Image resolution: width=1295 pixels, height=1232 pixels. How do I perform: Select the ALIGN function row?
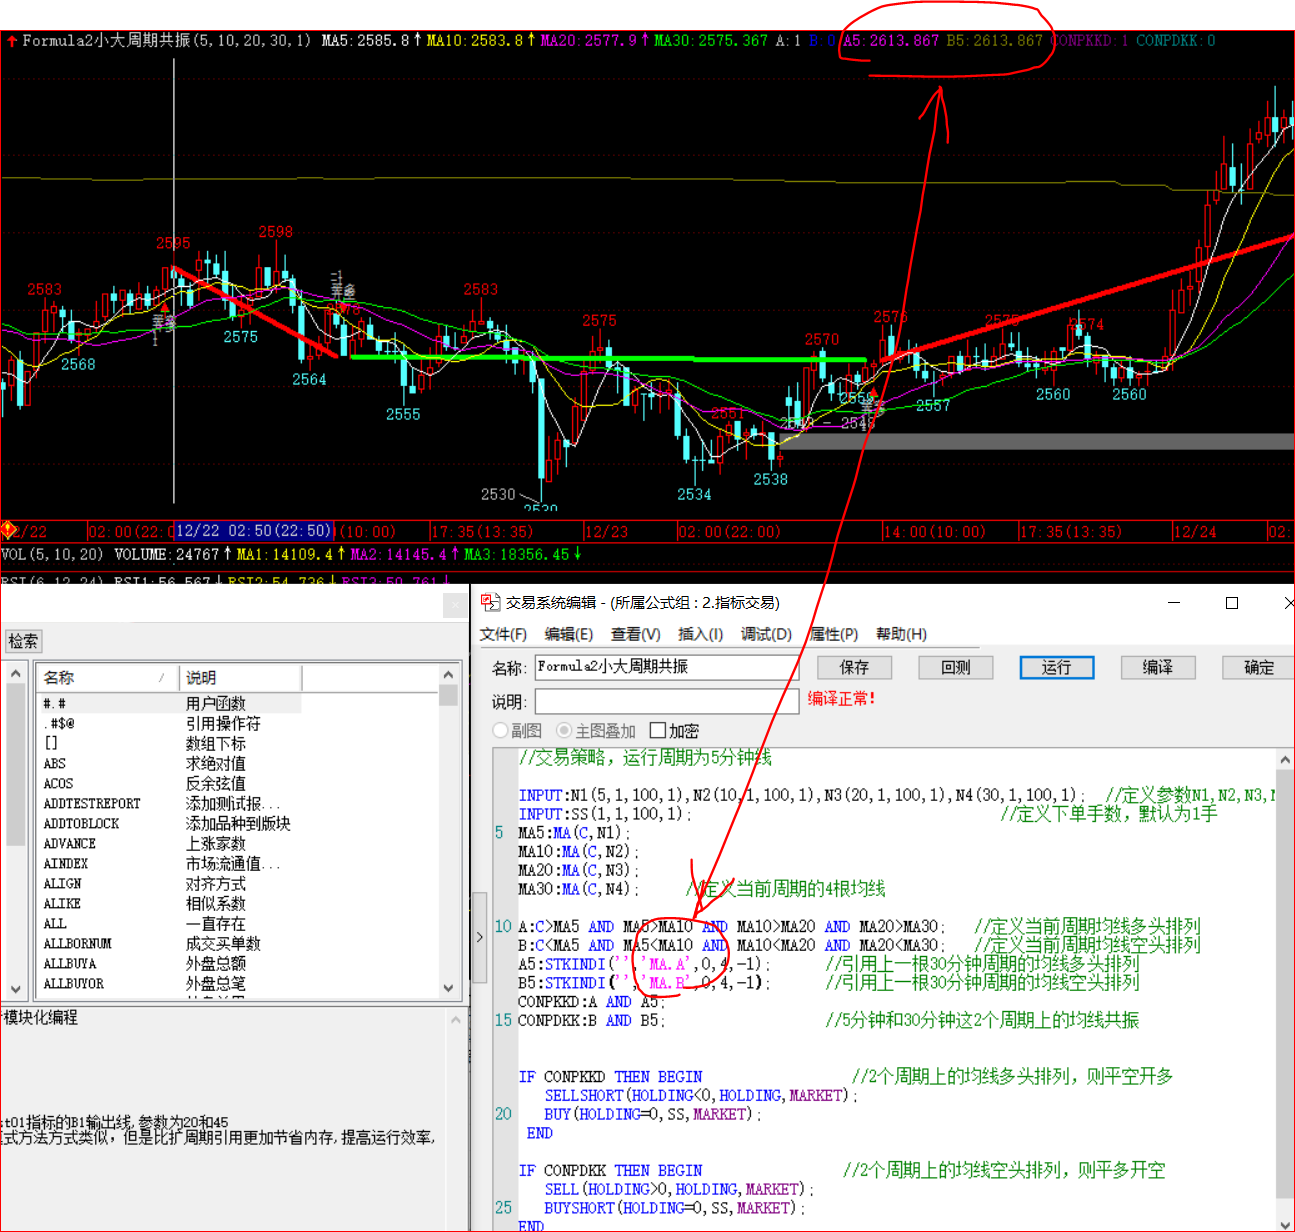coord(169,883)
